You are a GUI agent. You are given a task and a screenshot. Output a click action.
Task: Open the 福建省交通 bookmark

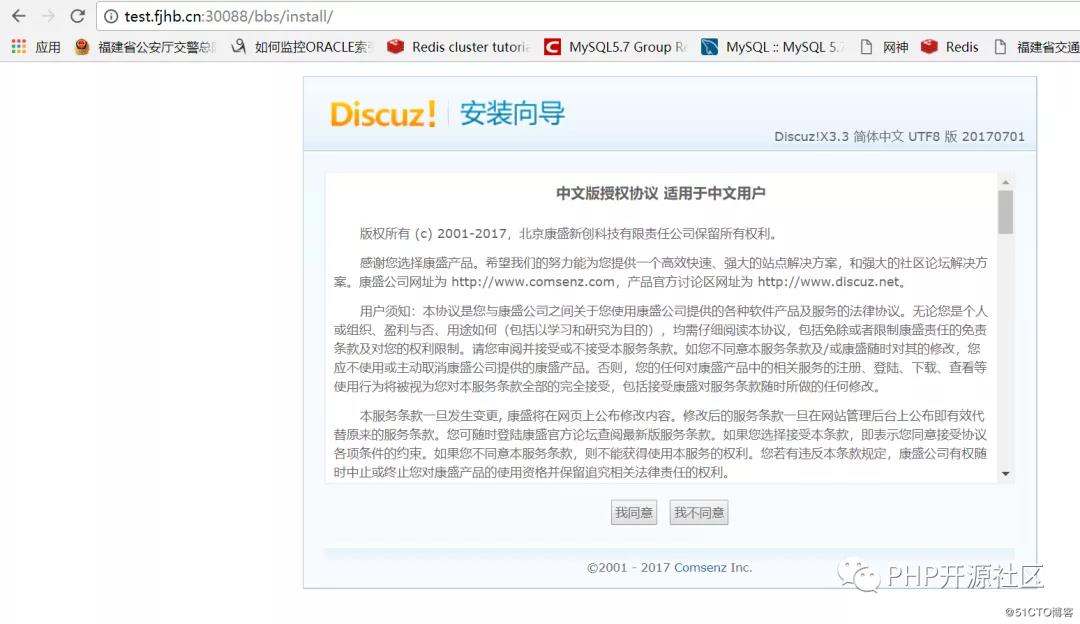pyautogui.click(x=1037, y=47)
